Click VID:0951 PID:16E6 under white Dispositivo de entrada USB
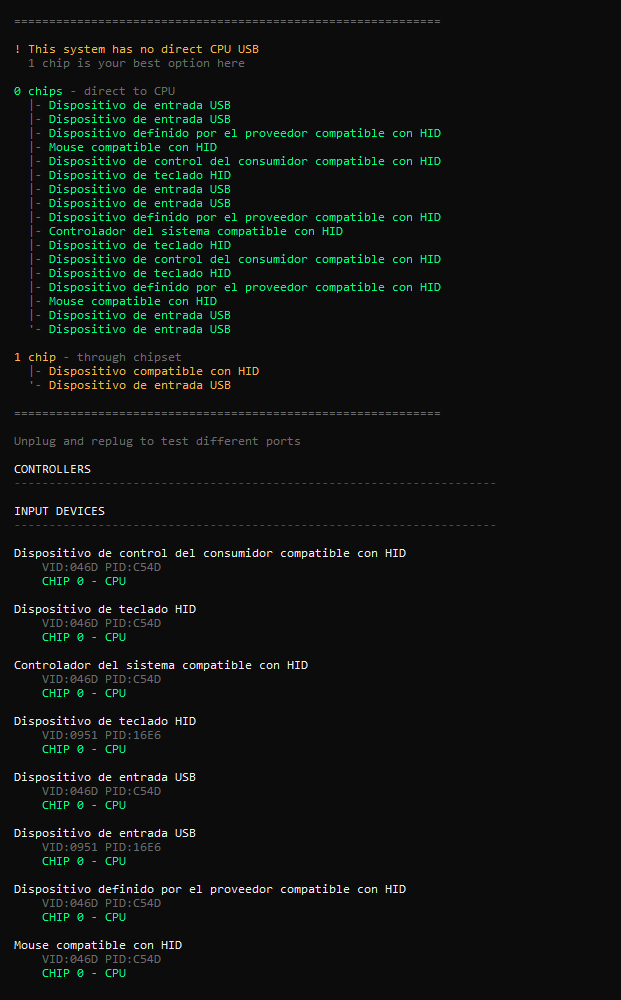 [101, 848]
